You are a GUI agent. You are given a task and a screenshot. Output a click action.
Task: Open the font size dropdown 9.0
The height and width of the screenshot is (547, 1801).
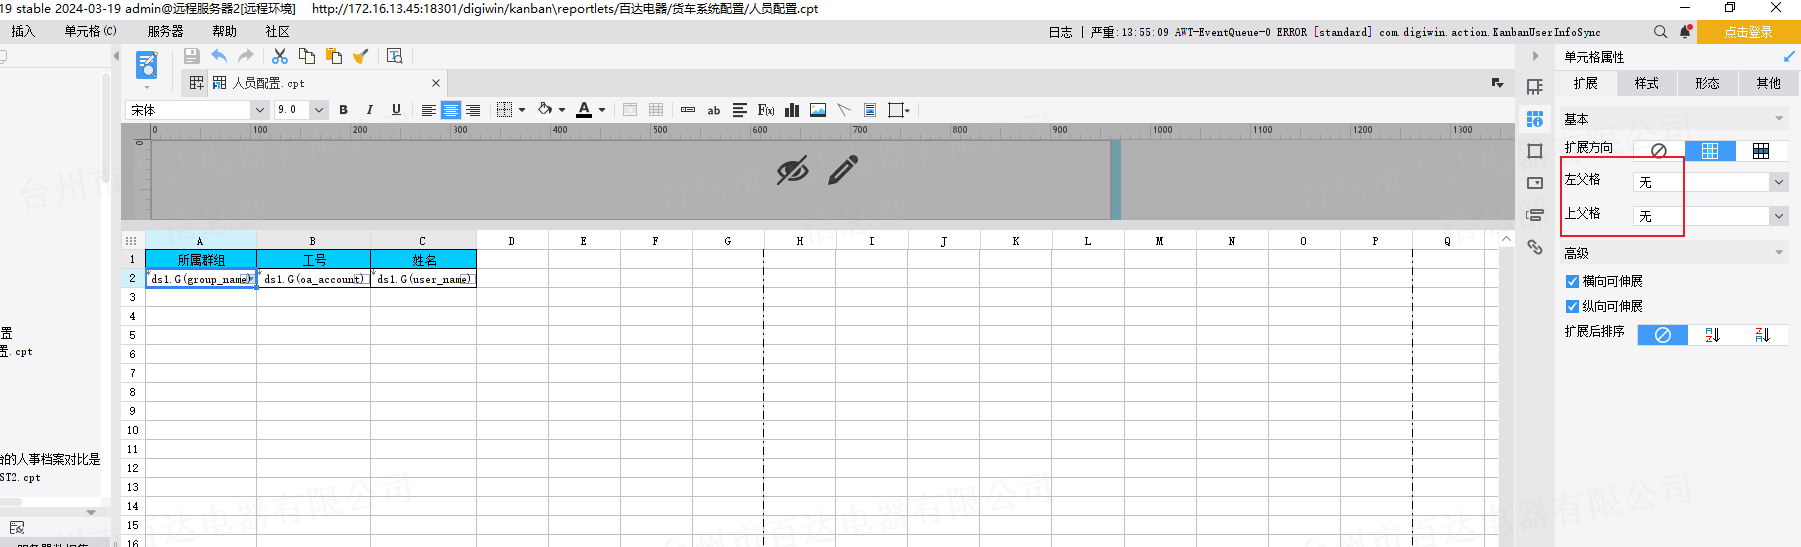click(x=319, y=110)
